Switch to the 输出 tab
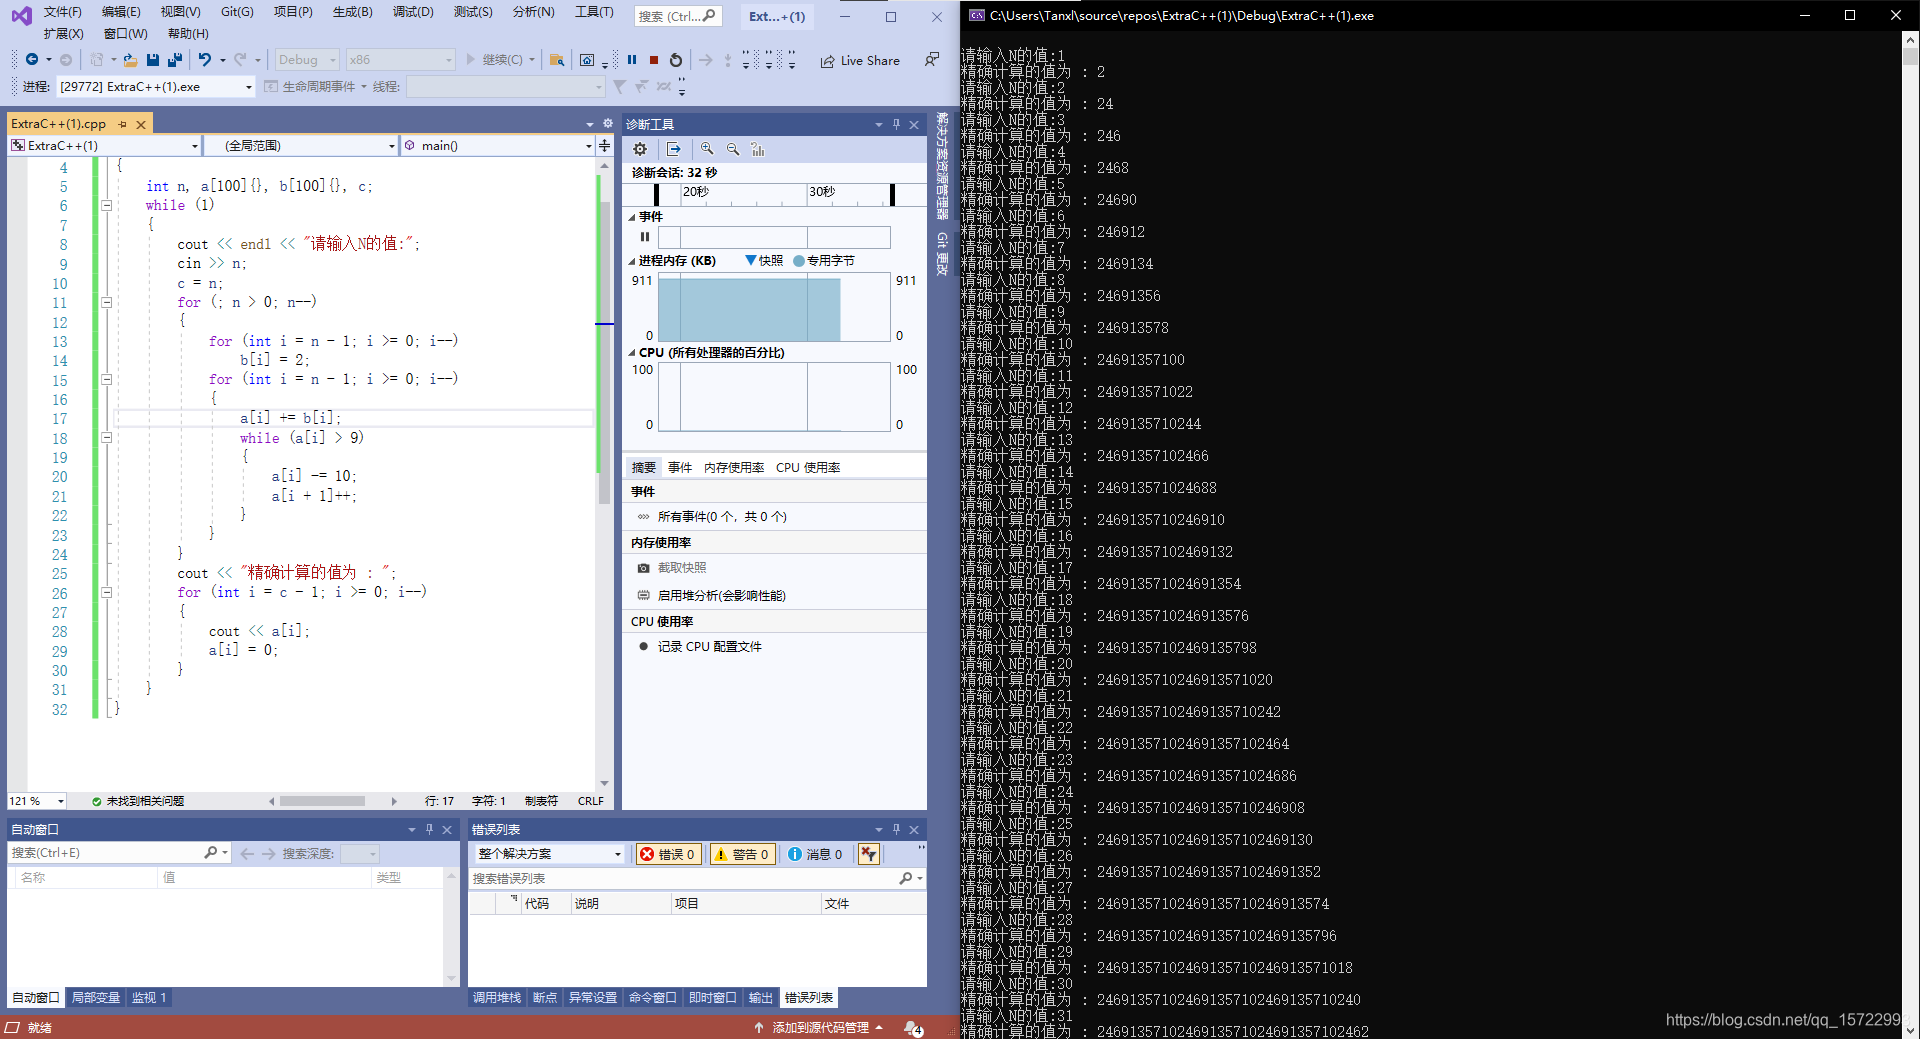 [x=761, y=998]
